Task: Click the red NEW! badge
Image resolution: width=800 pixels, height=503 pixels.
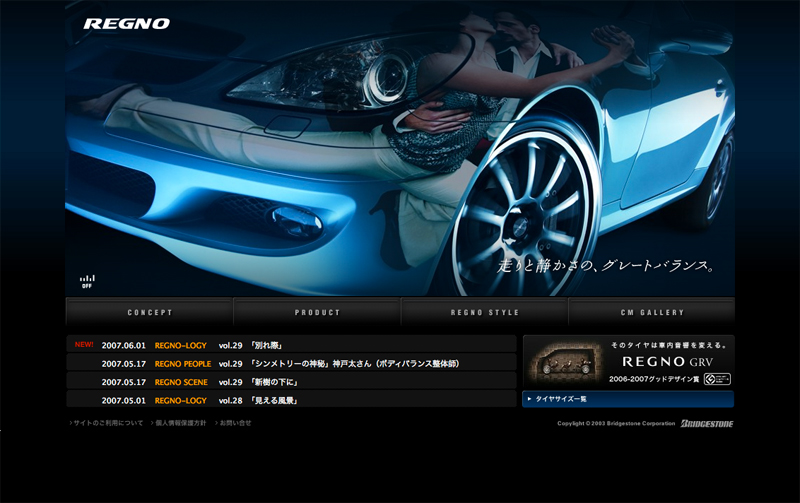Action: [84, 344]
